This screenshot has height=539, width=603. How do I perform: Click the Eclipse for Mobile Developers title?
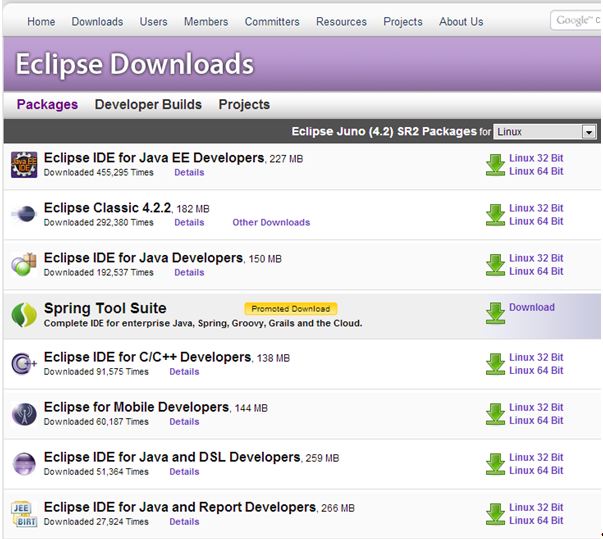click(x=137, y=407)
